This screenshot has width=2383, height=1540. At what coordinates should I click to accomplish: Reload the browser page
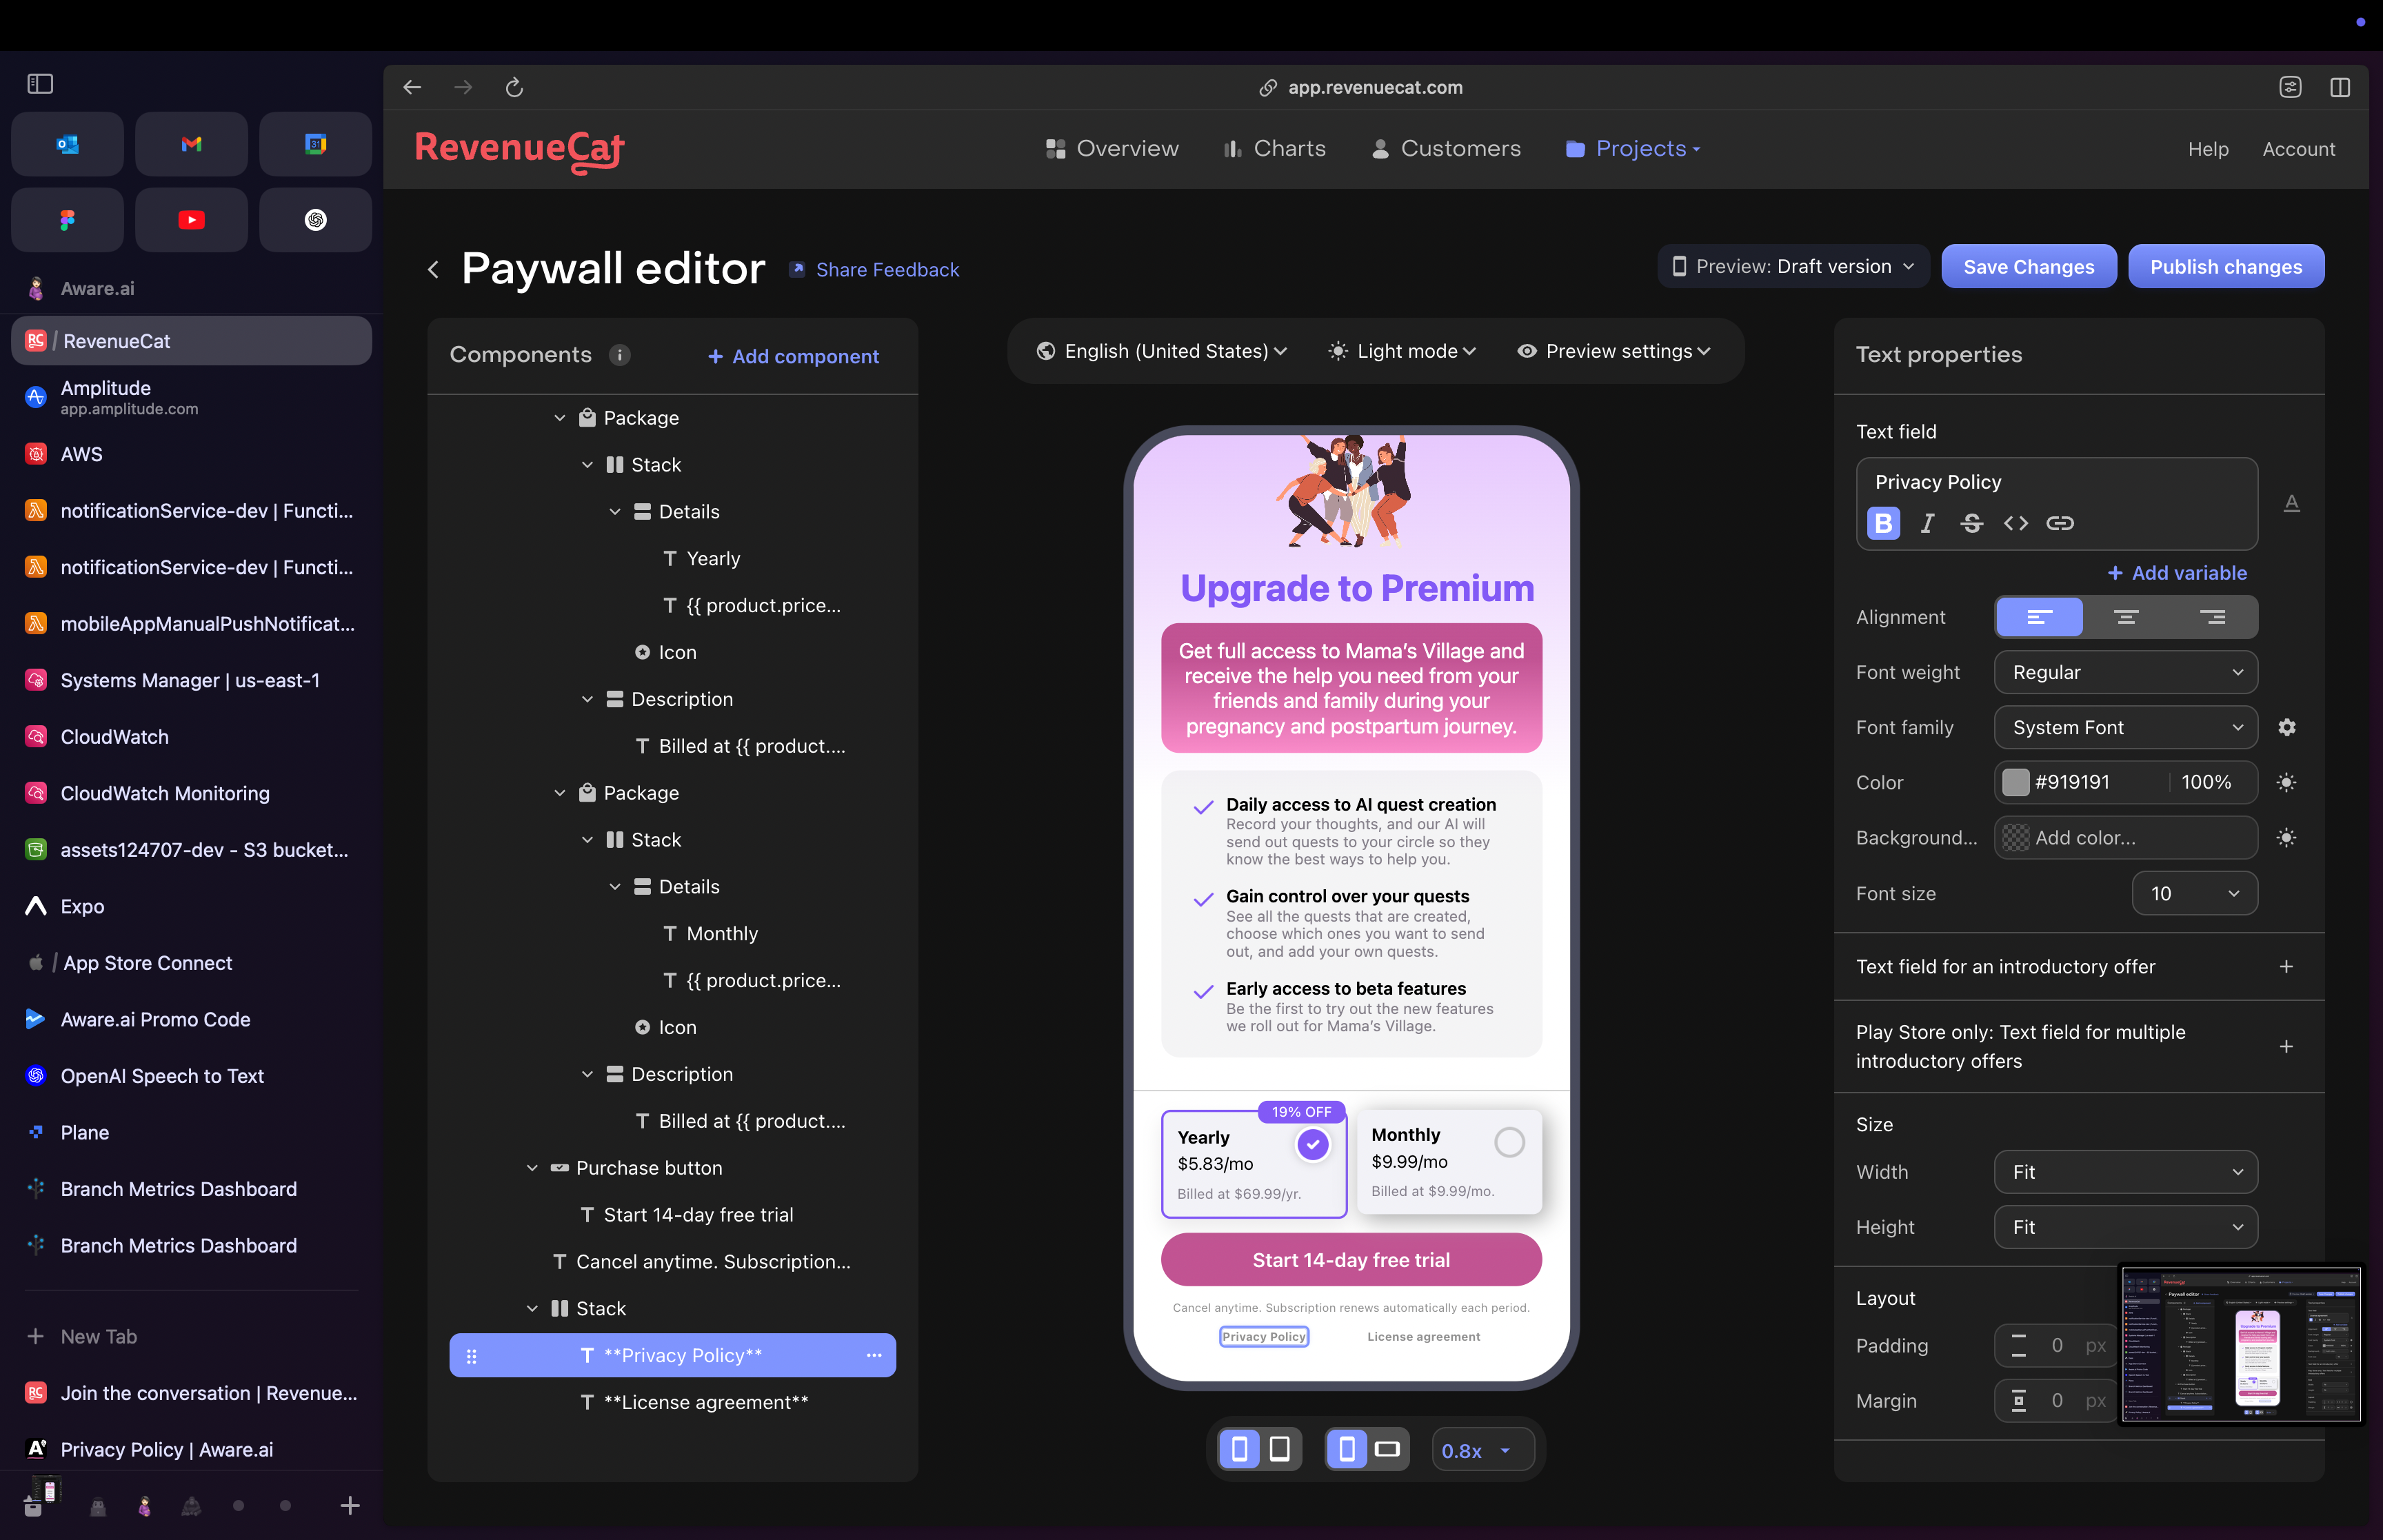[x=515, y=88]
